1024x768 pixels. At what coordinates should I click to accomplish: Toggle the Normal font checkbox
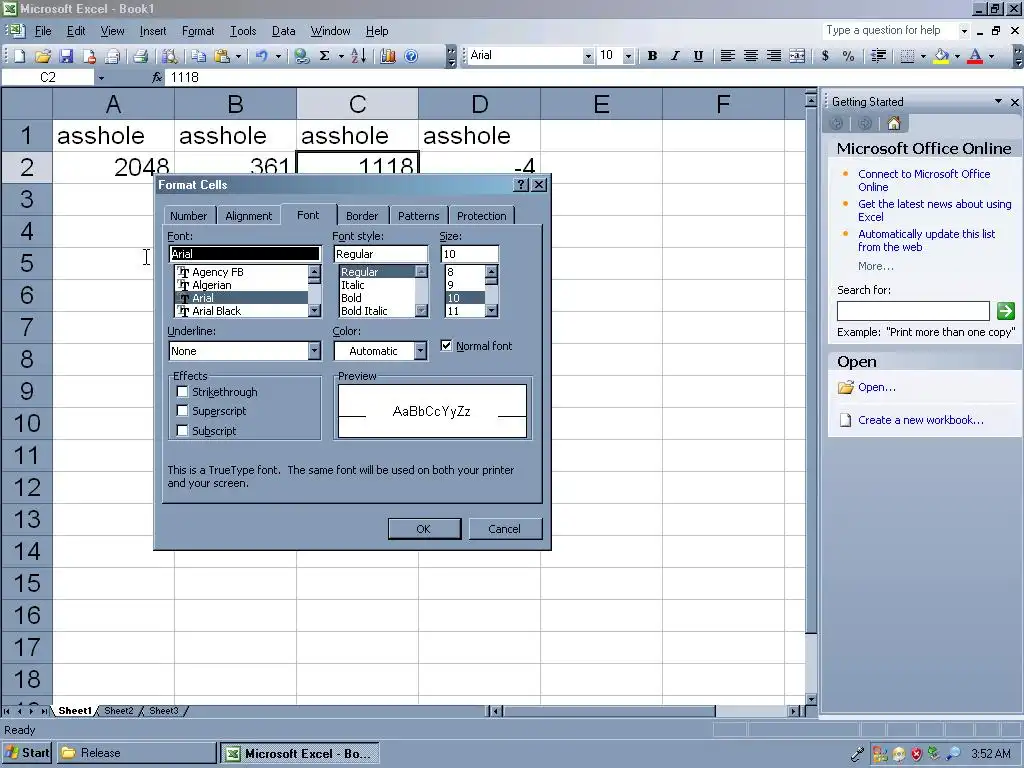tap(446, 345)
